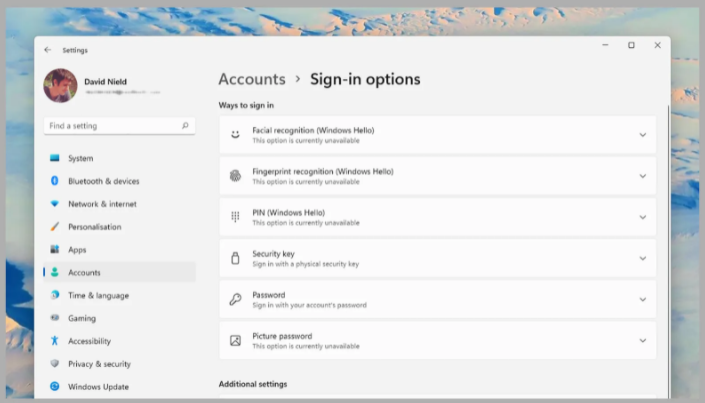Click the System monitor icon
The width and height of the screenshot is (705, 403).
coord(54,158)
